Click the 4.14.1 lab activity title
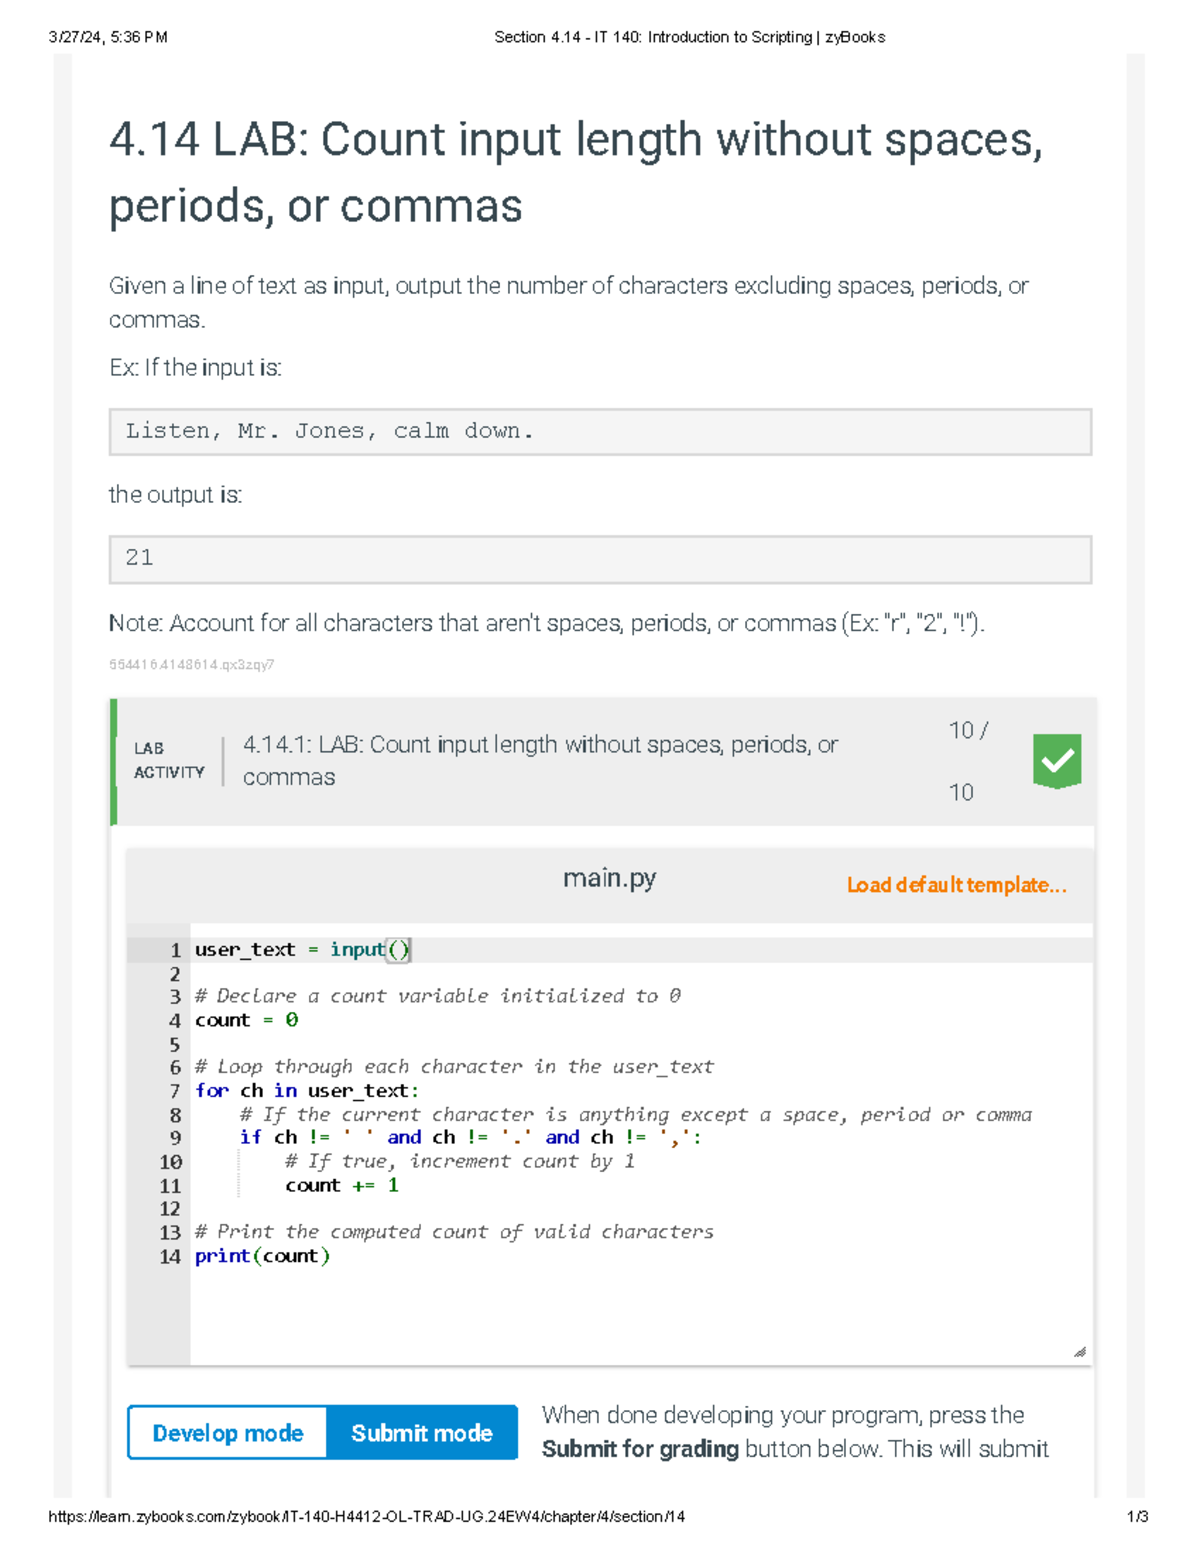 click(540, 761)
